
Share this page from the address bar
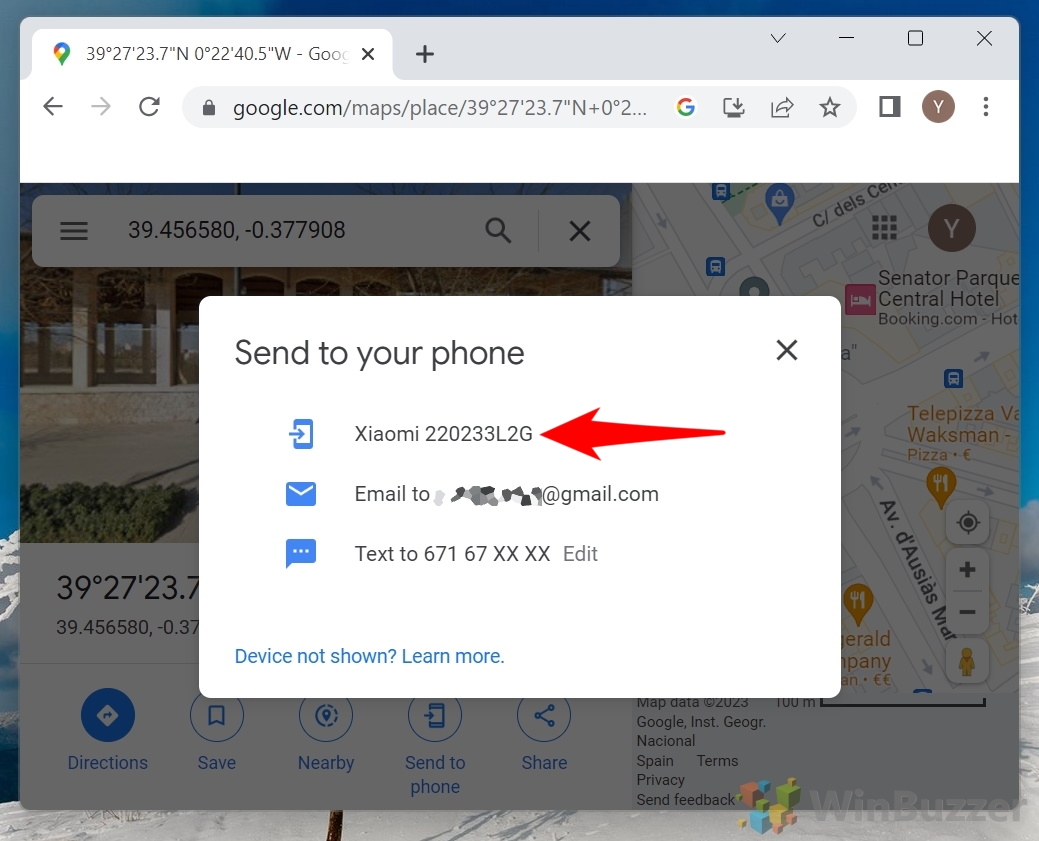(x=782, y=107)
